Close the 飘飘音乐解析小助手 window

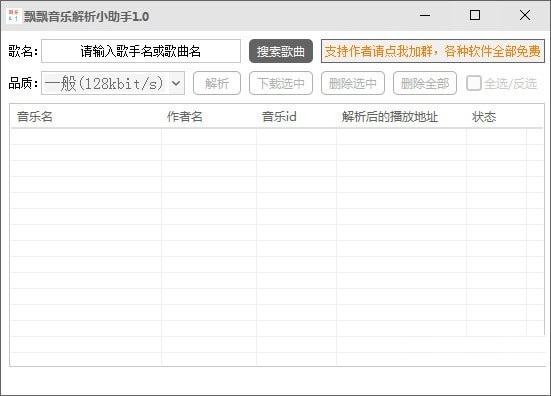pyautogui.click(x=525, y=15)
